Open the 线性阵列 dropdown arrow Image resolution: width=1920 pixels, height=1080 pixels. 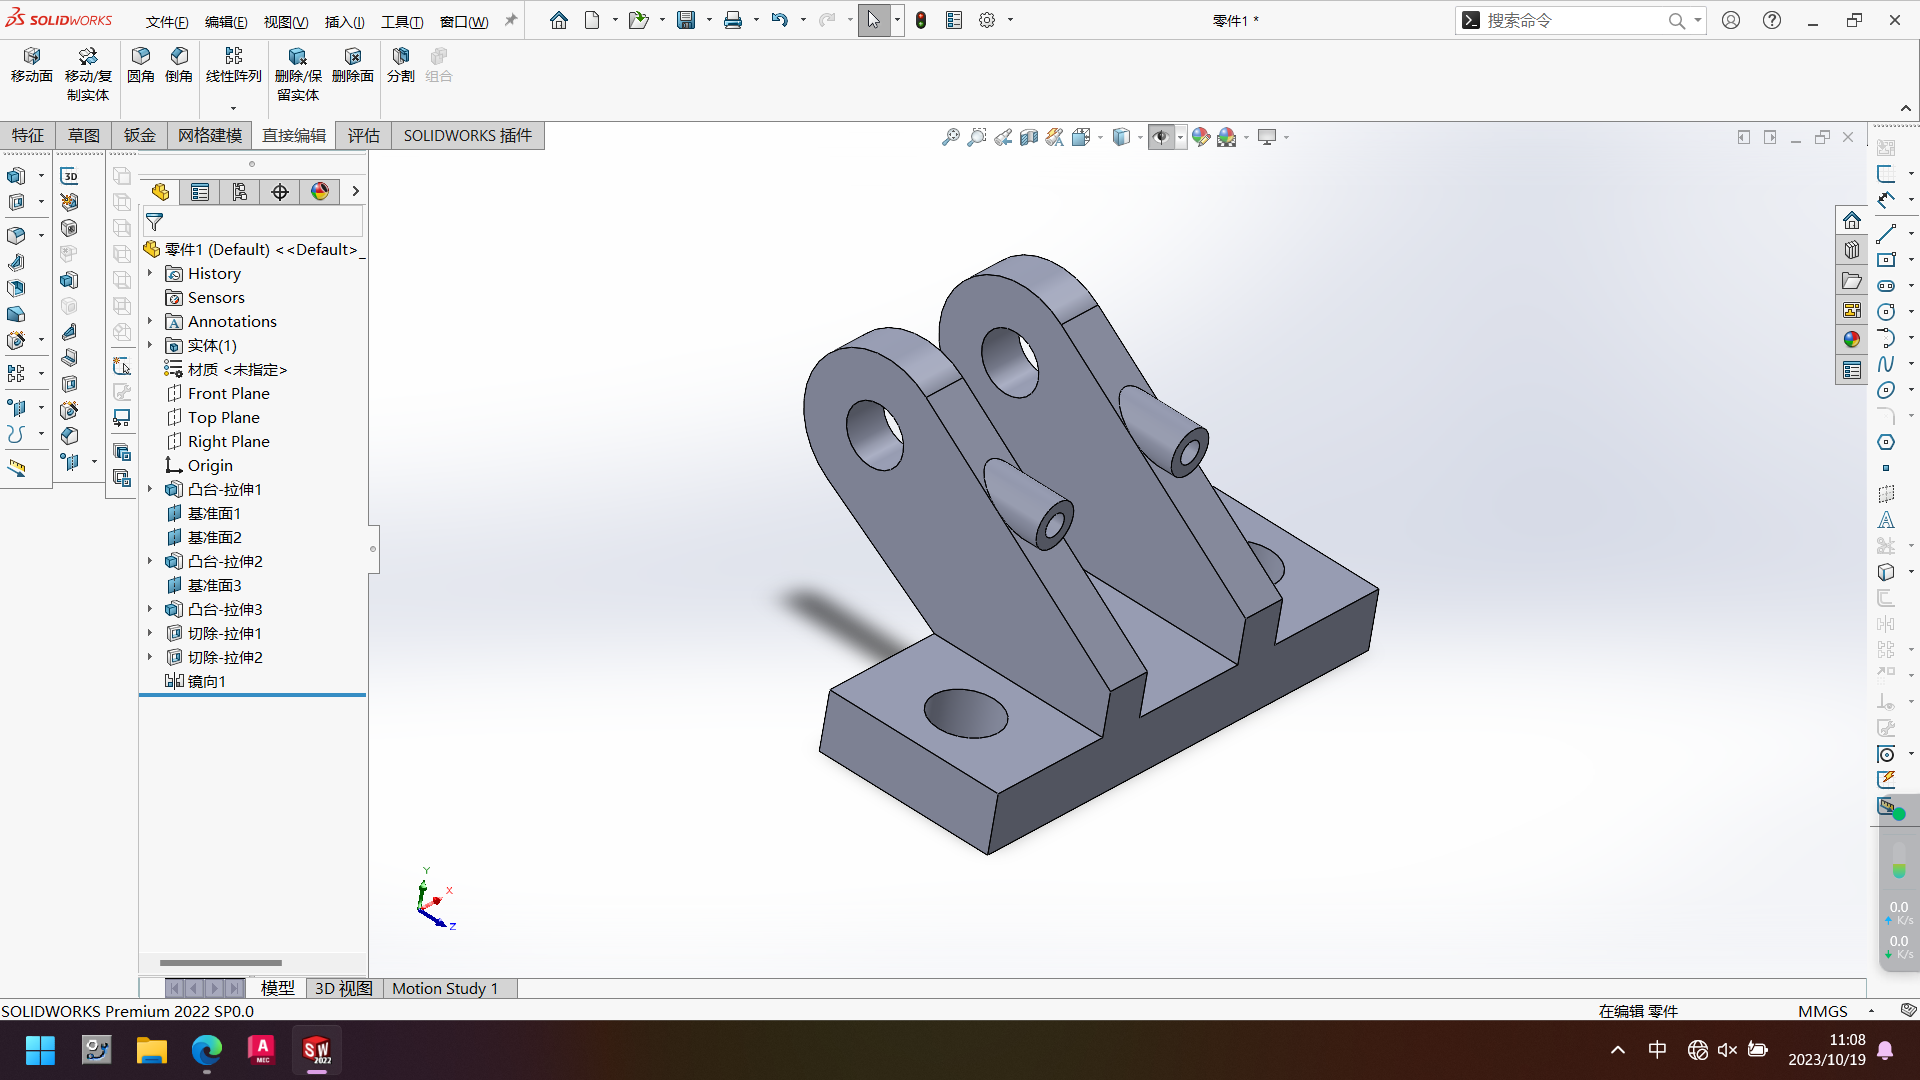[x=233, y=108]
